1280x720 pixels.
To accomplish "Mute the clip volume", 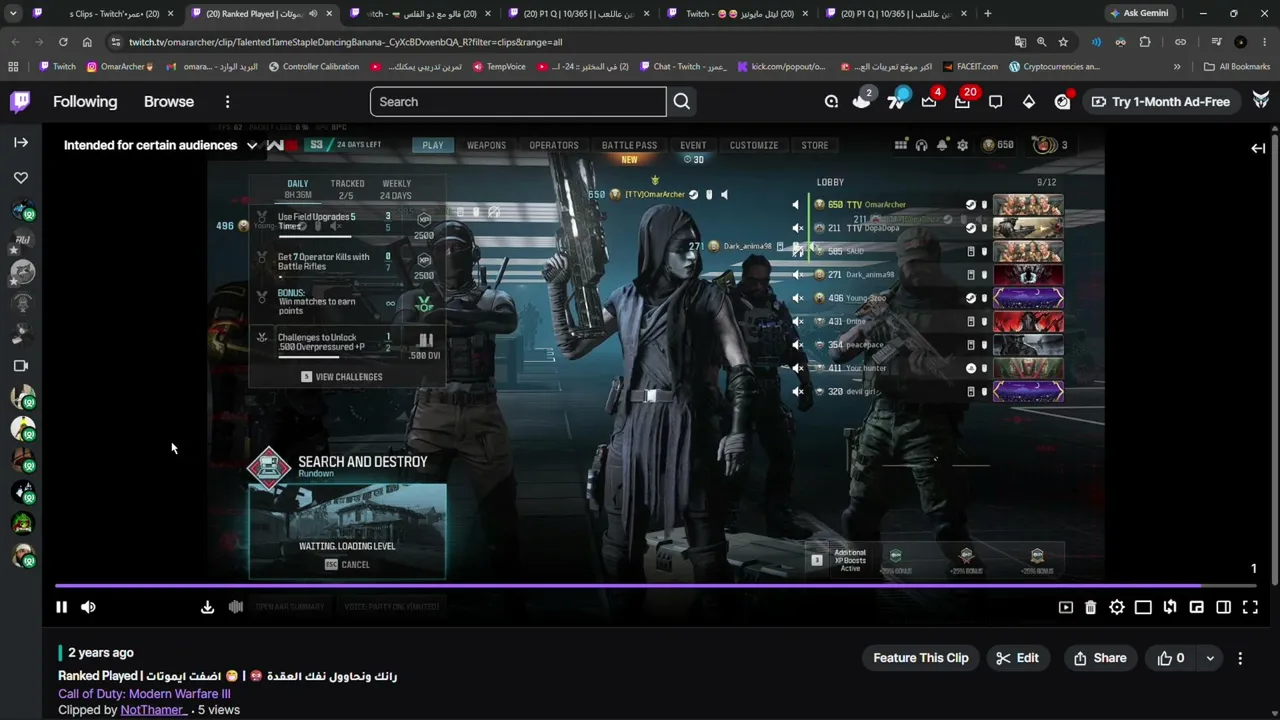I will pyautogui.click(x=88, y=607).
